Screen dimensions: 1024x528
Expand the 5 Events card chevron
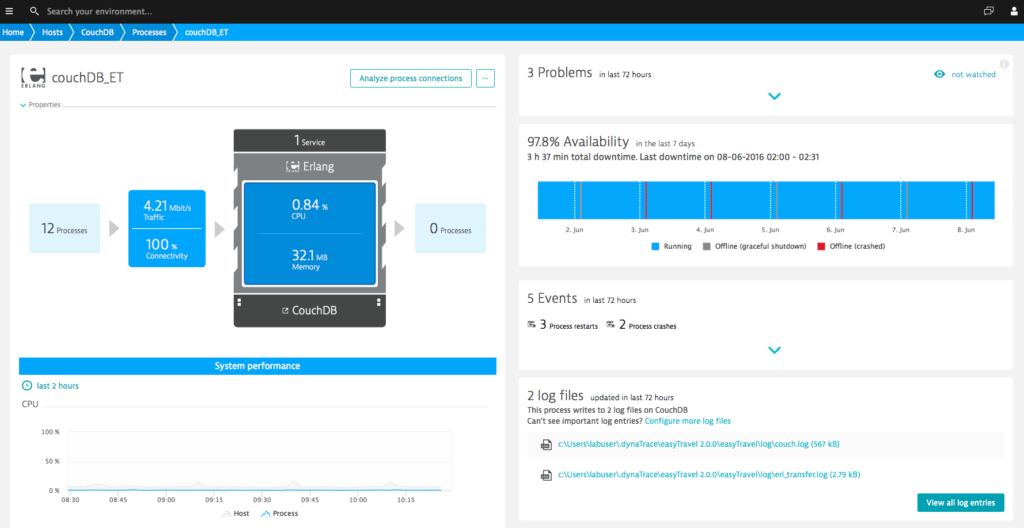click(x=775, y=350)
